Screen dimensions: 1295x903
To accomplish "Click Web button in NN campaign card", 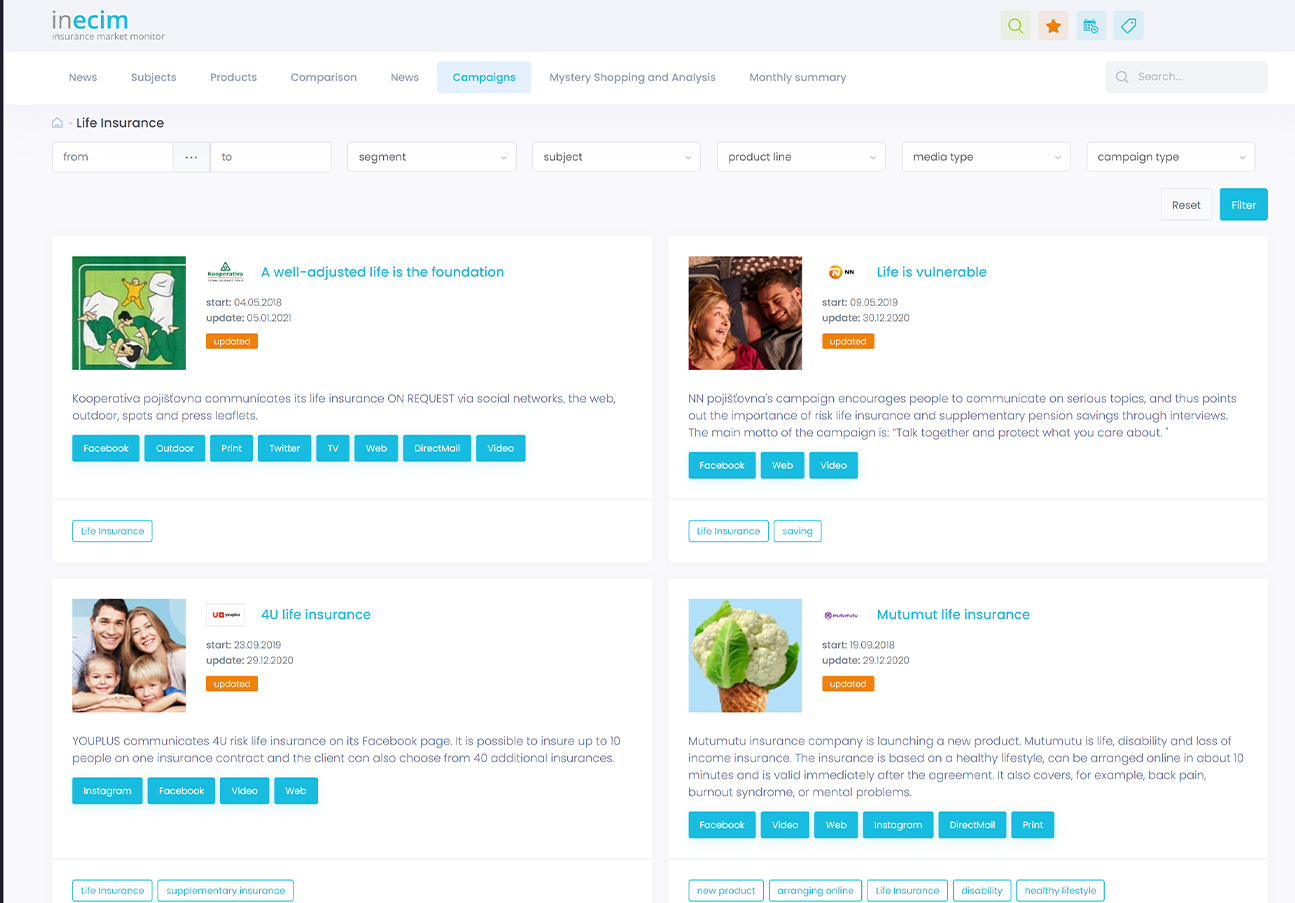I will [783, 465].
